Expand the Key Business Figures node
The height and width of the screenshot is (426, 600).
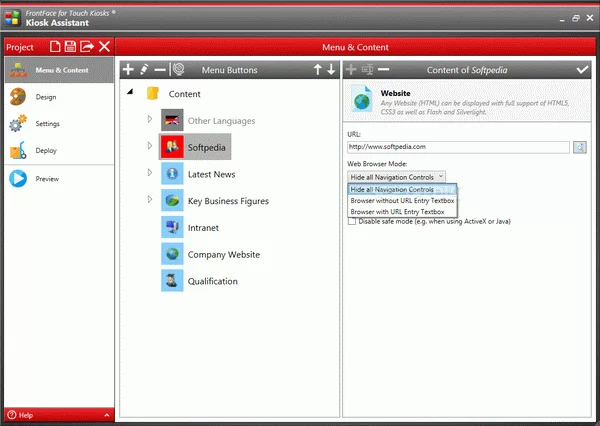[x=150, y=199]
